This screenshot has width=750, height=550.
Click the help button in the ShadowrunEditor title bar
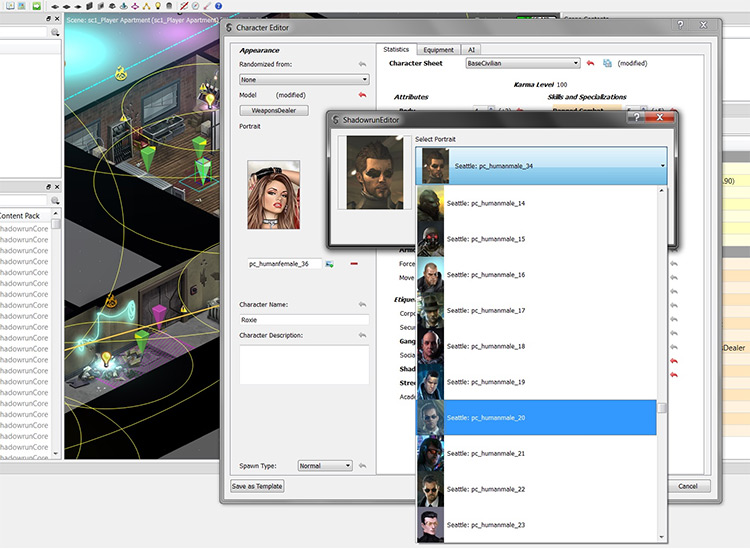click(x=636, y=117)
